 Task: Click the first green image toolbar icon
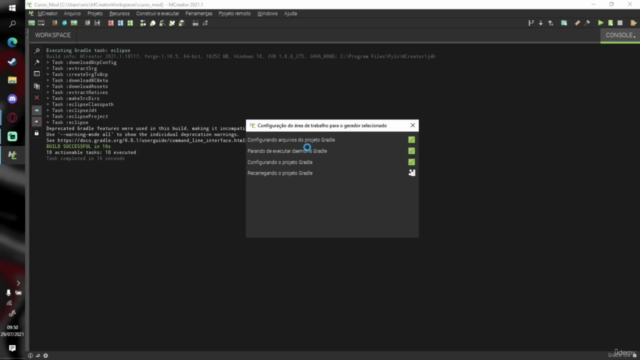pos(31,23)
